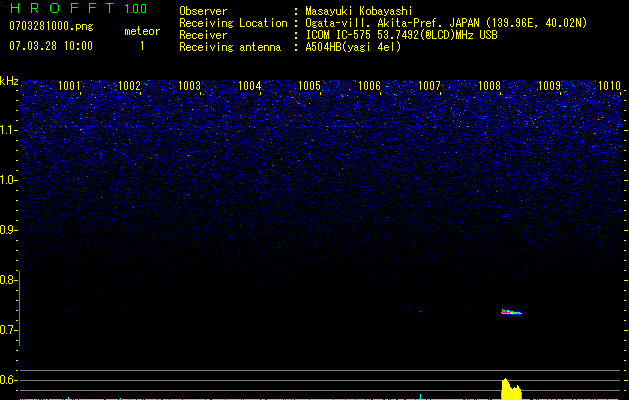Image resolution: width=629 pixels, height=400 pixels.
Task: Click the A504HB antenna description
Action: pos(353,47)
